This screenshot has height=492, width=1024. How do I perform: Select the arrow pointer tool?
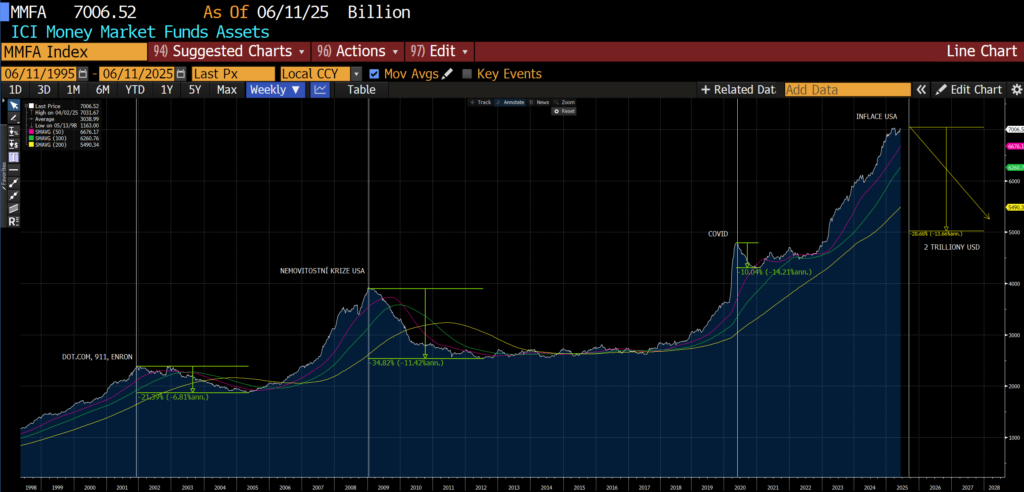14,105
